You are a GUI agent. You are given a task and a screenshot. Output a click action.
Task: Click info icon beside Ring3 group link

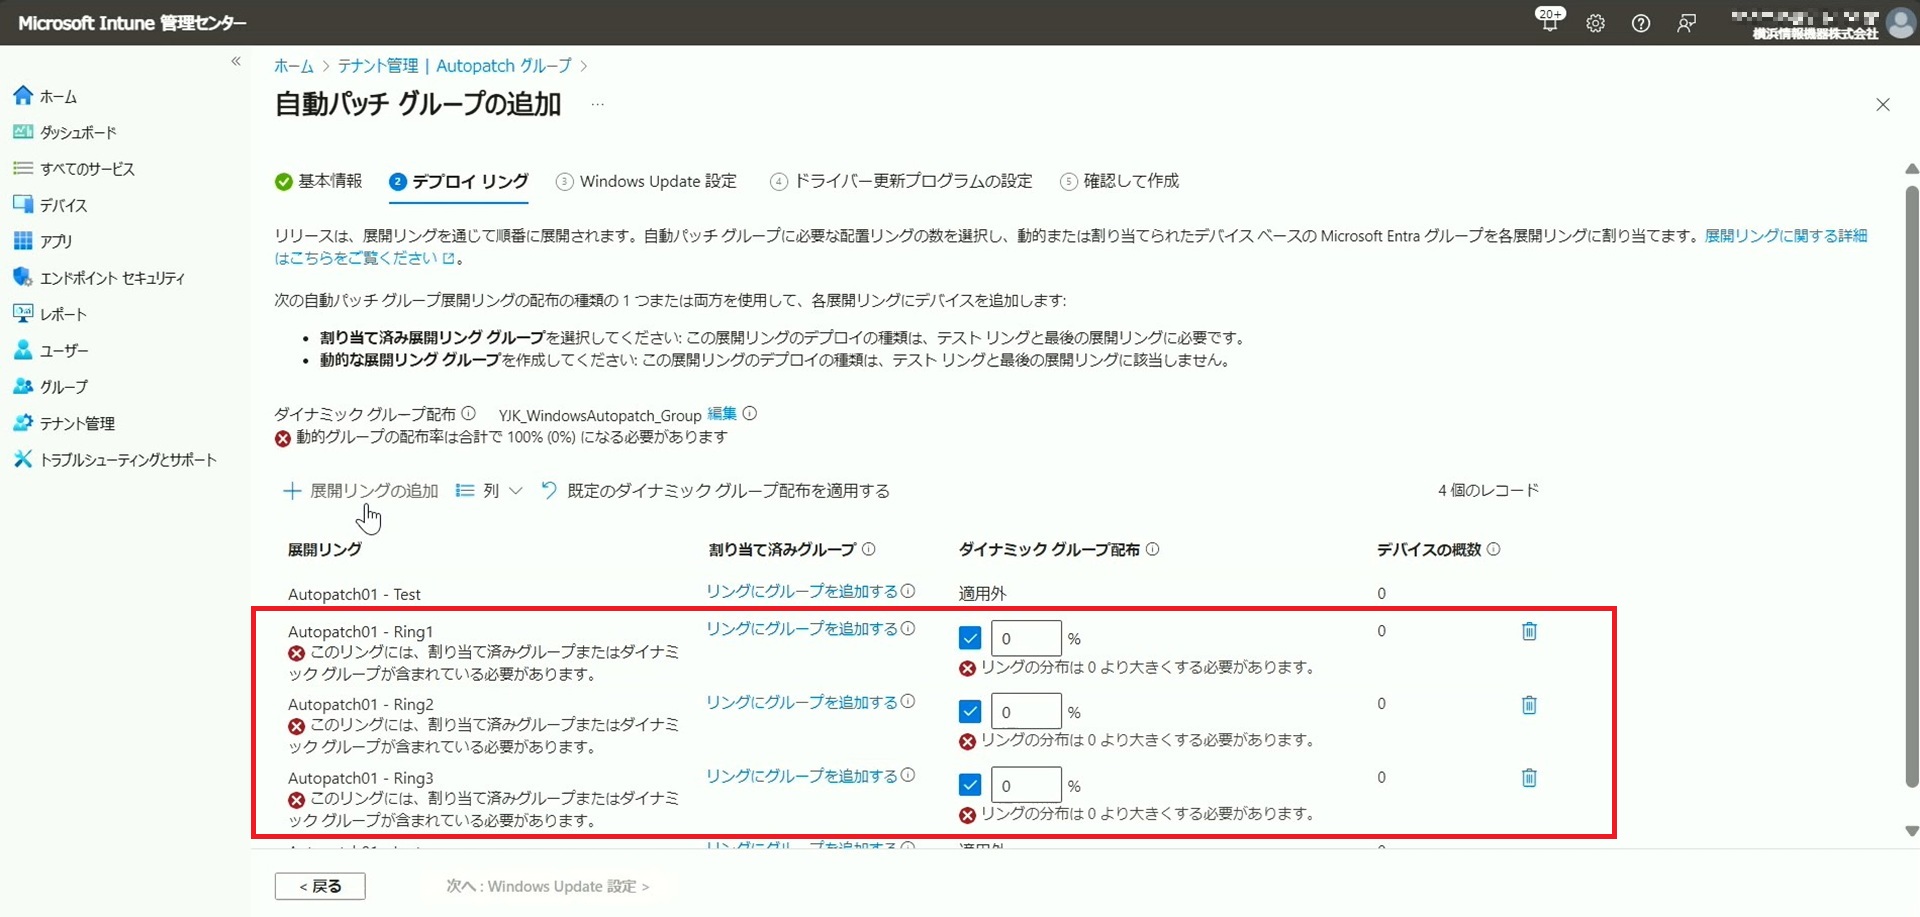click(x=908, y=775)
